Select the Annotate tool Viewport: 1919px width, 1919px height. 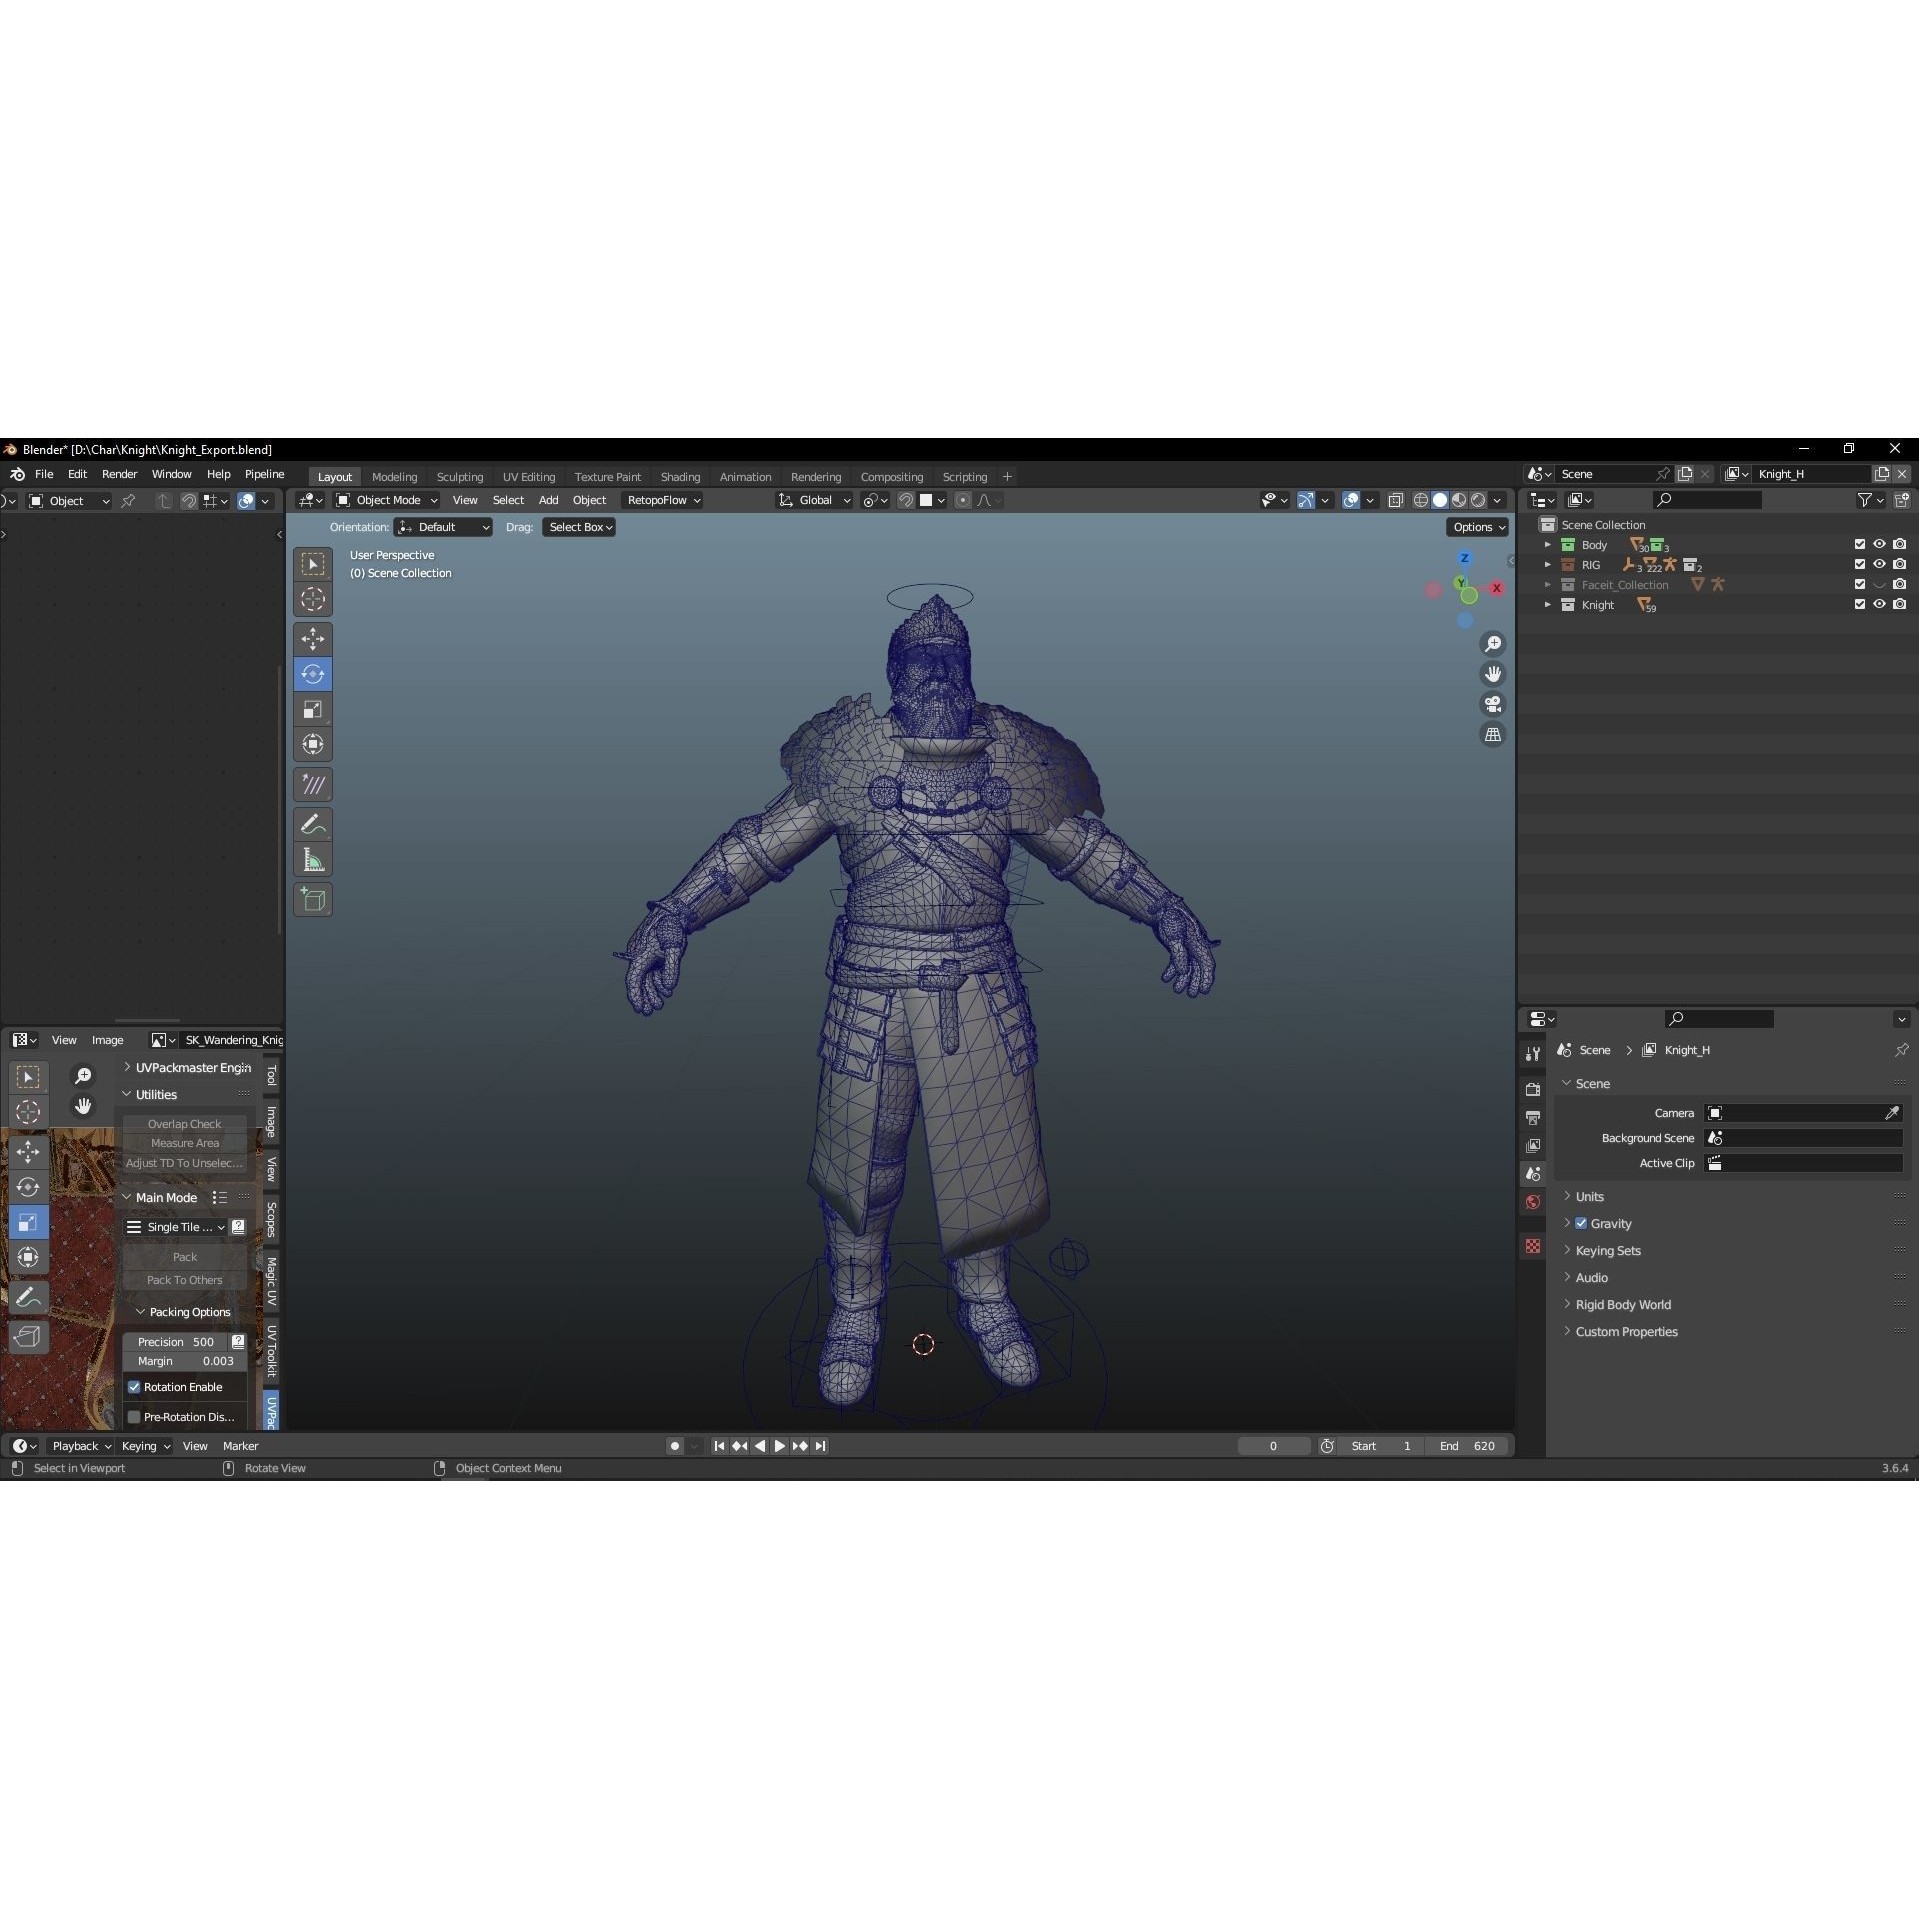pyautogui.click(x=313, y=823)
